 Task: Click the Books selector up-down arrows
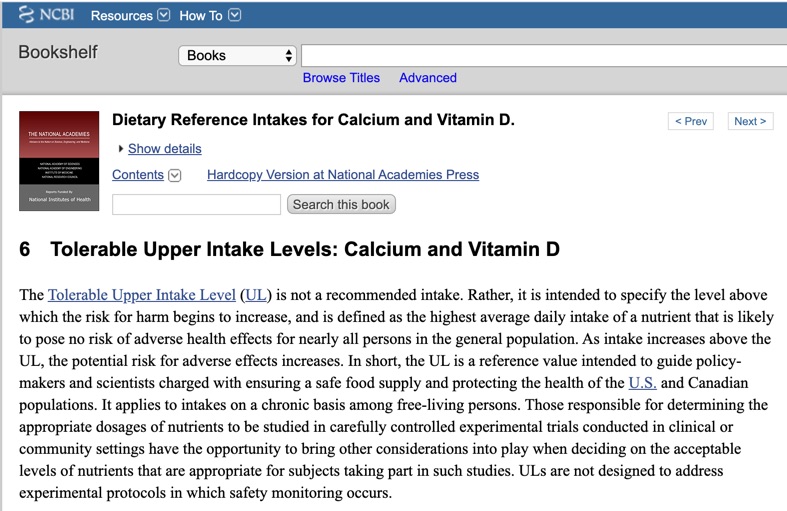[289, 55]
